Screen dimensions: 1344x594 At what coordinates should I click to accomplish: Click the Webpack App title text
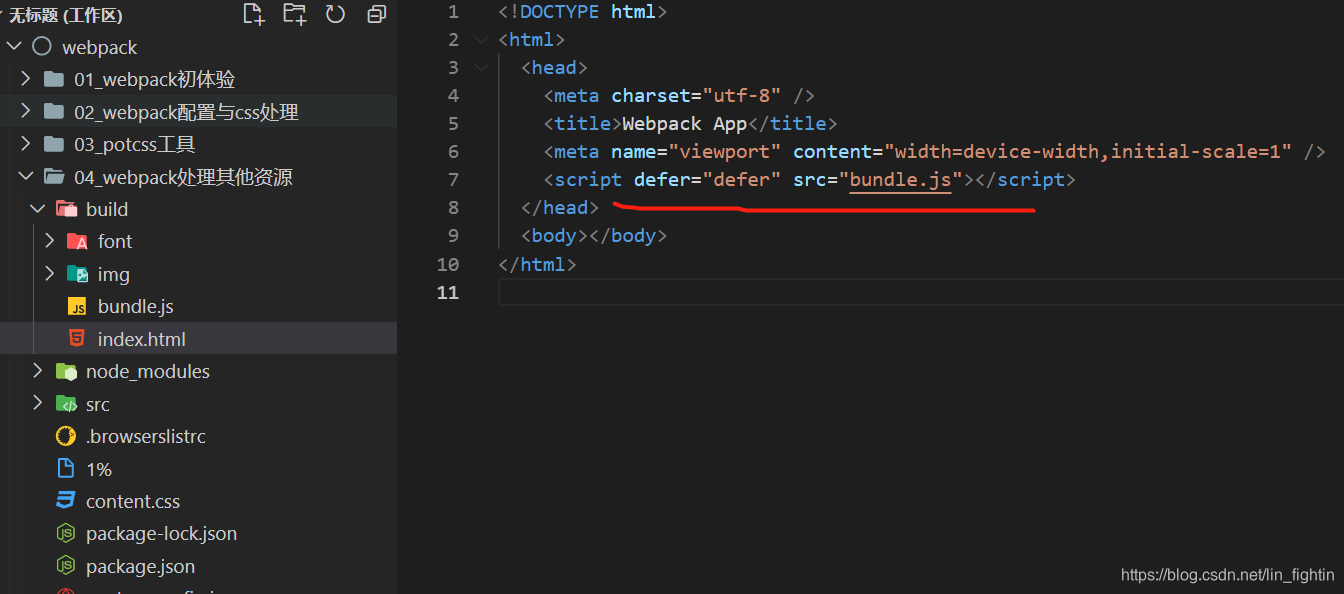tap(685, 124)
